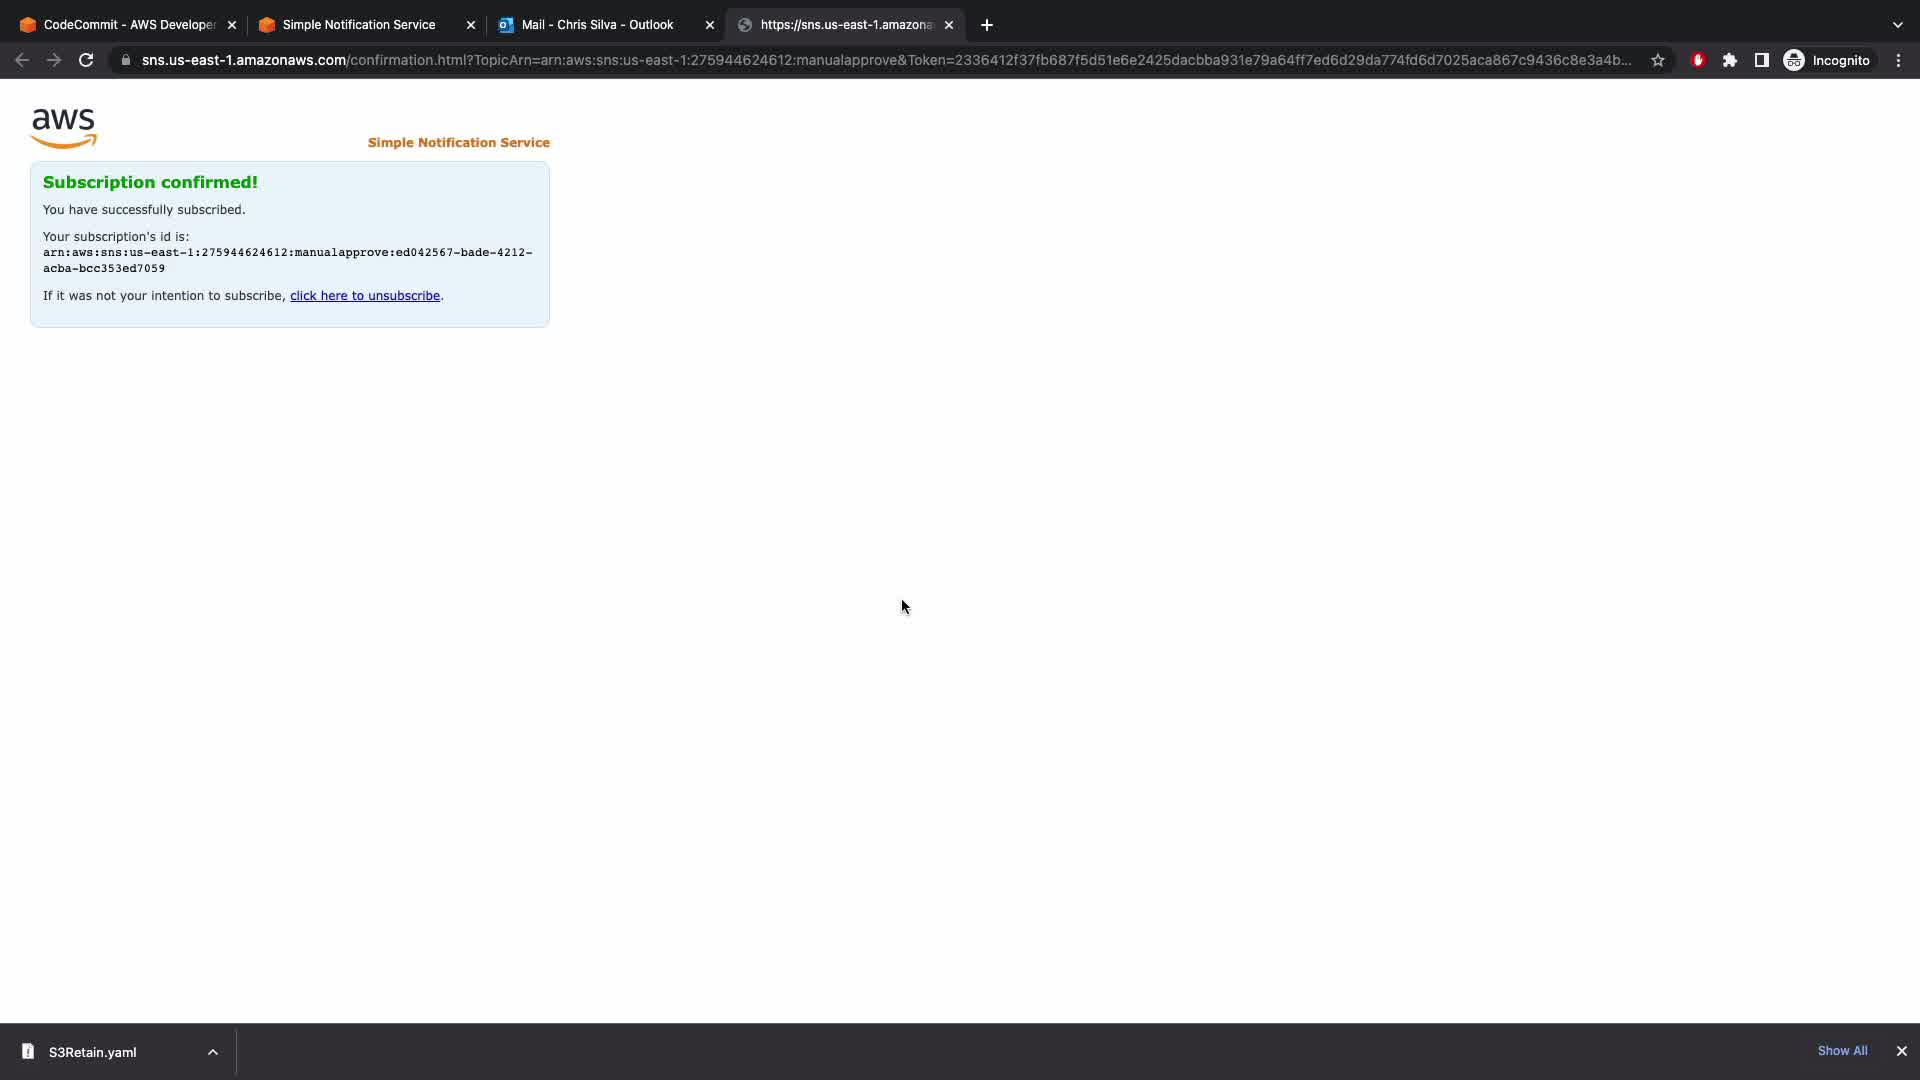Open the Extensions puzzle icon
The width and height of the screenshot is (1920, 1080).
tap(1730, 60)
